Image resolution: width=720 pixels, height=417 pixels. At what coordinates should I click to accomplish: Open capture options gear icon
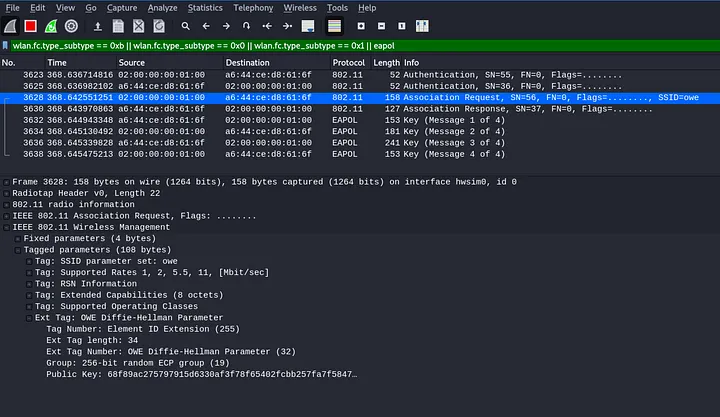pyautogui.click(x=72, y=25)
